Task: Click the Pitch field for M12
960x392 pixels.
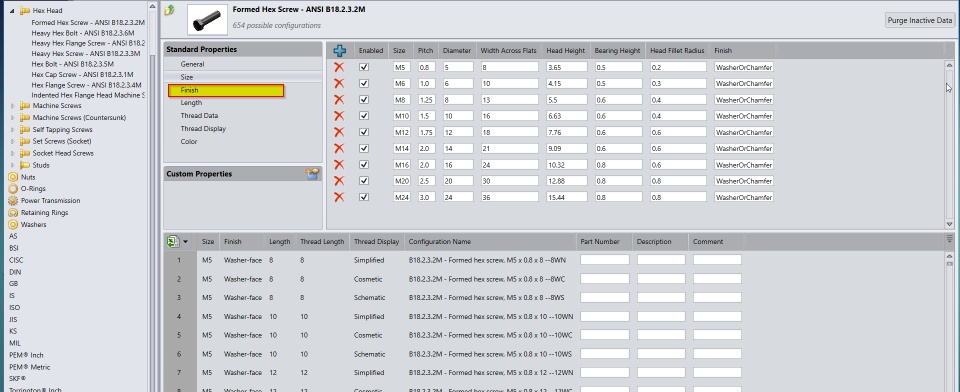Action: coord(427,132)
